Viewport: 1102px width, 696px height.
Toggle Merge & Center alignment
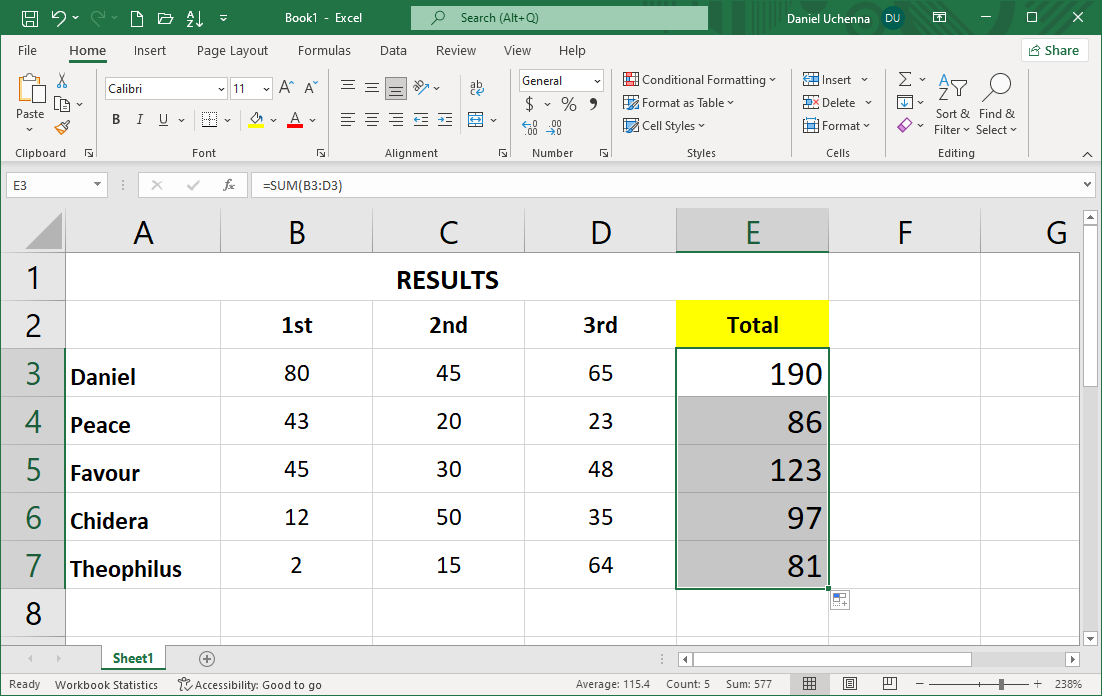[x=477, y=119]
